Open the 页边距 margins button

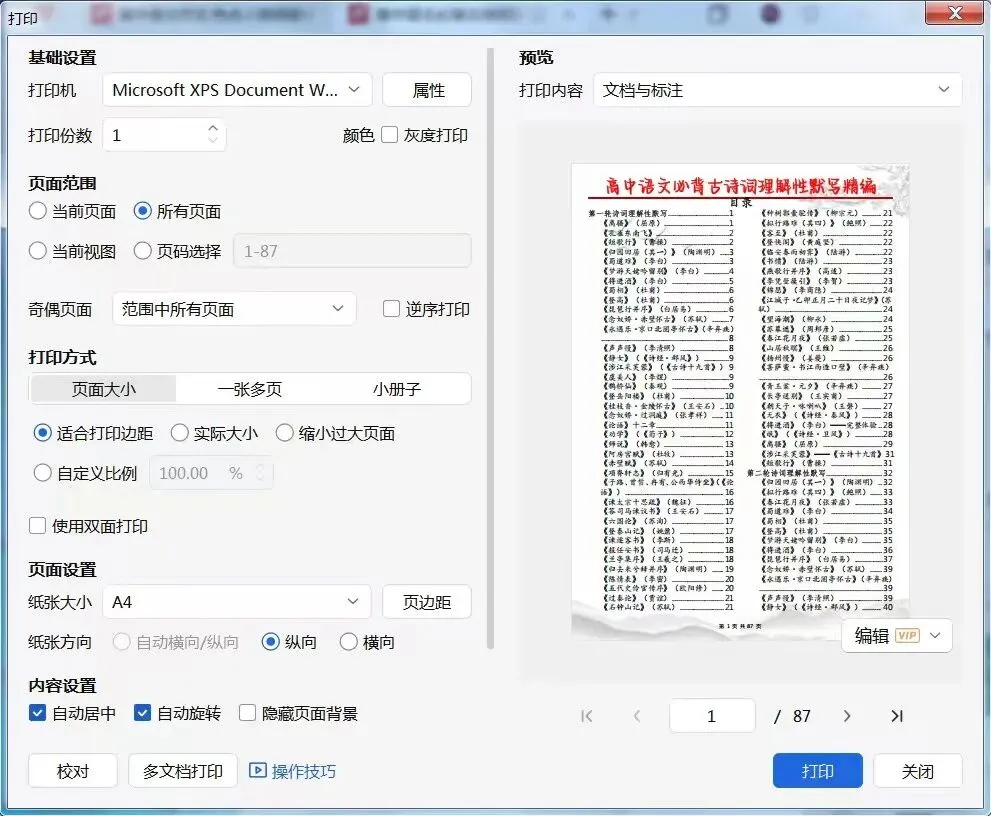[x=427, y=602]
